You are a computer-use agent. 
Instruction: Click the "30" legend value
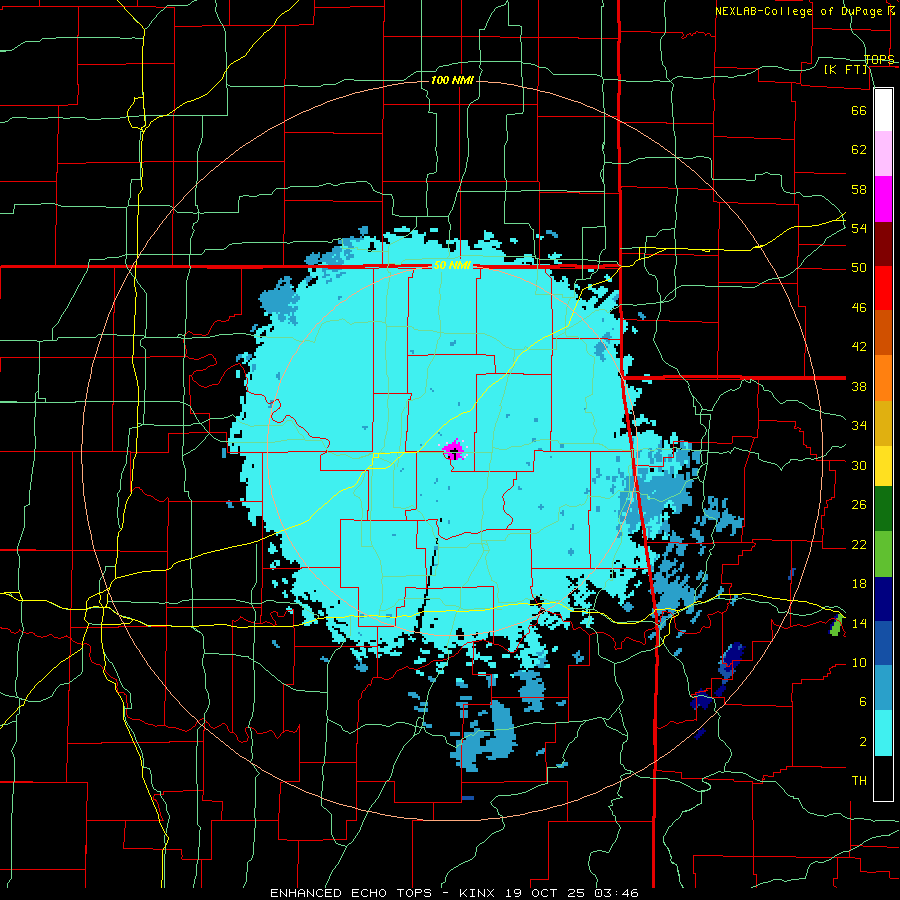pyautogui.click(x=859, y=465)
